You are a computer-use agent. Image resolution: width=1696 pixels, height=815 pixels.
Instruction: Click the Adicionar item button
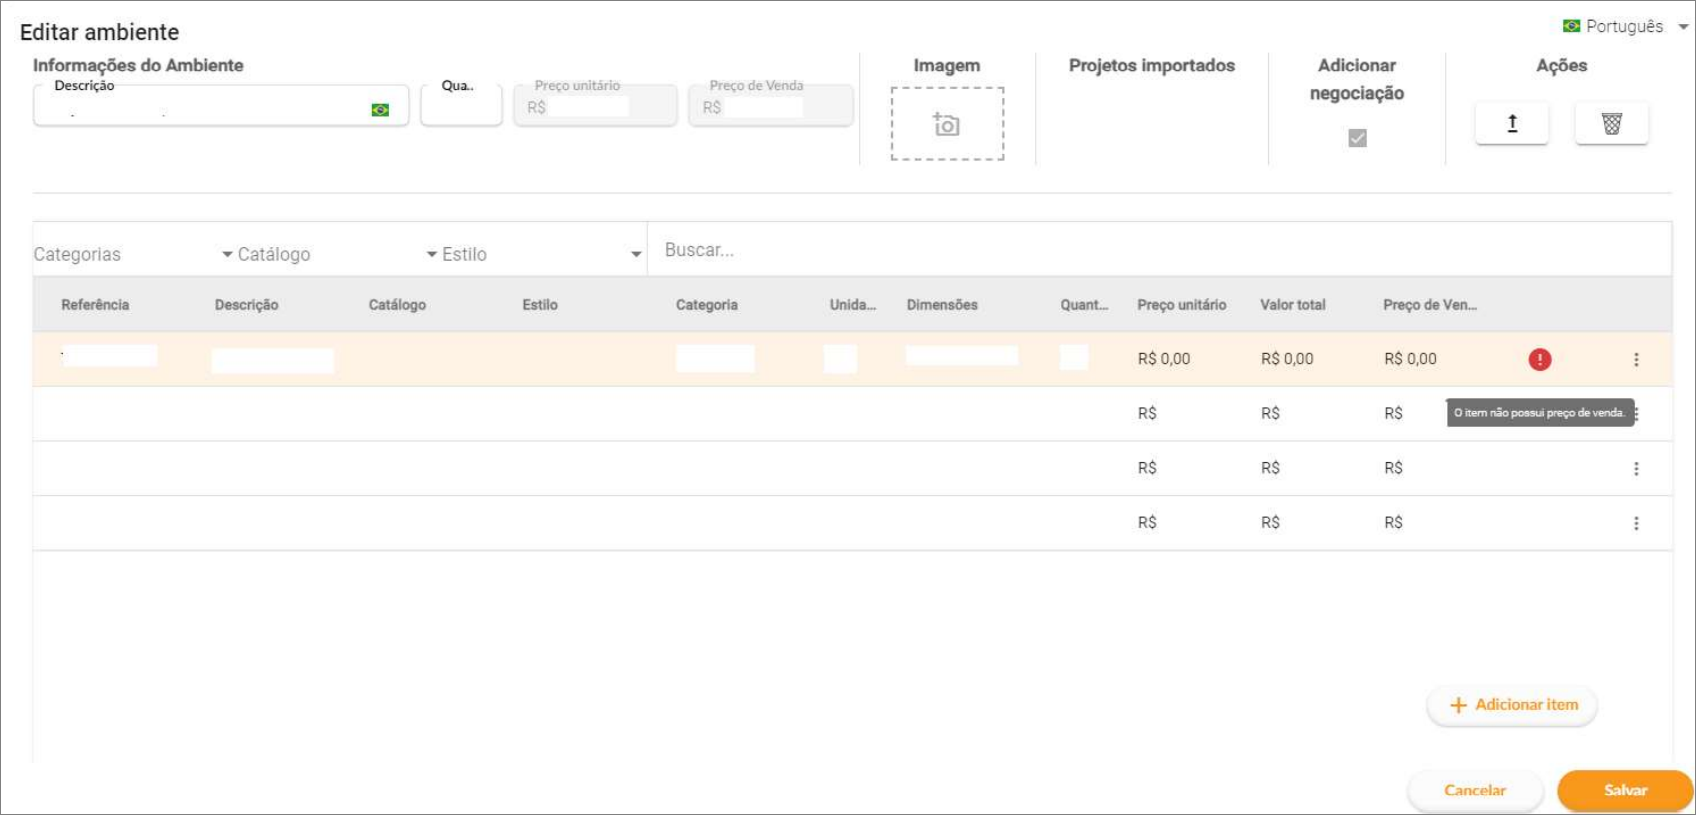[1512, 705]
